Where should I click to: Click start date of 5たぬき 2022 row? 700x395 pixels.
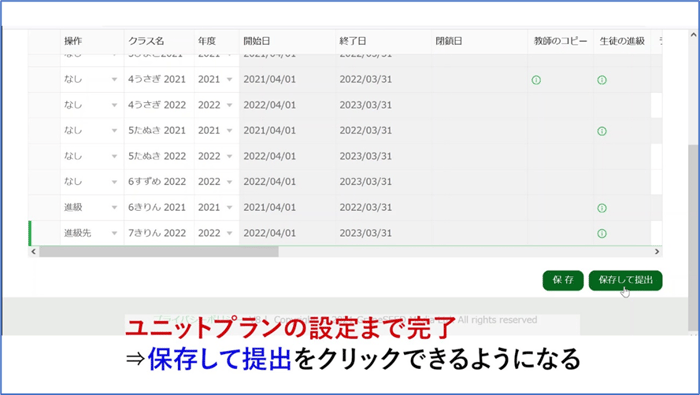(288, 156)
